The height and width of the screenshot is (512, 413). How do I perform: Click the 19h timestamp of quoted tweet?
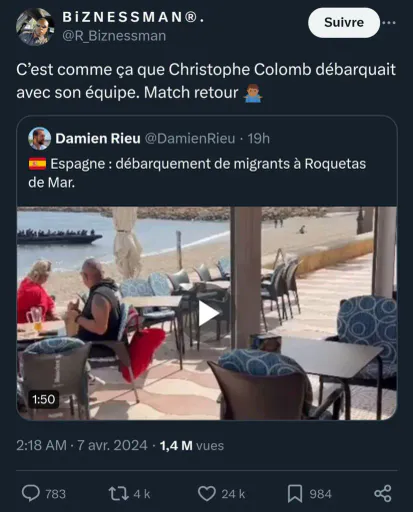tap(258, 138)
